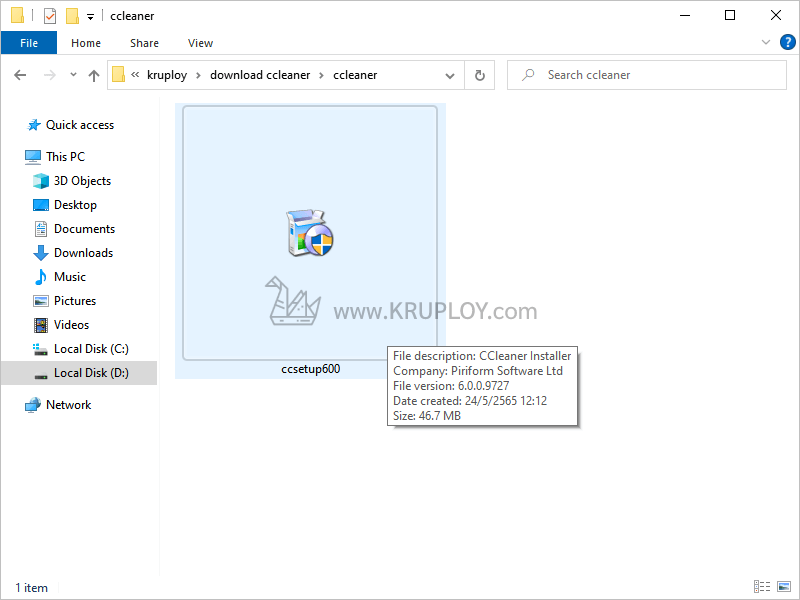Close the ccleaner Explorer window

pos(776,15)
